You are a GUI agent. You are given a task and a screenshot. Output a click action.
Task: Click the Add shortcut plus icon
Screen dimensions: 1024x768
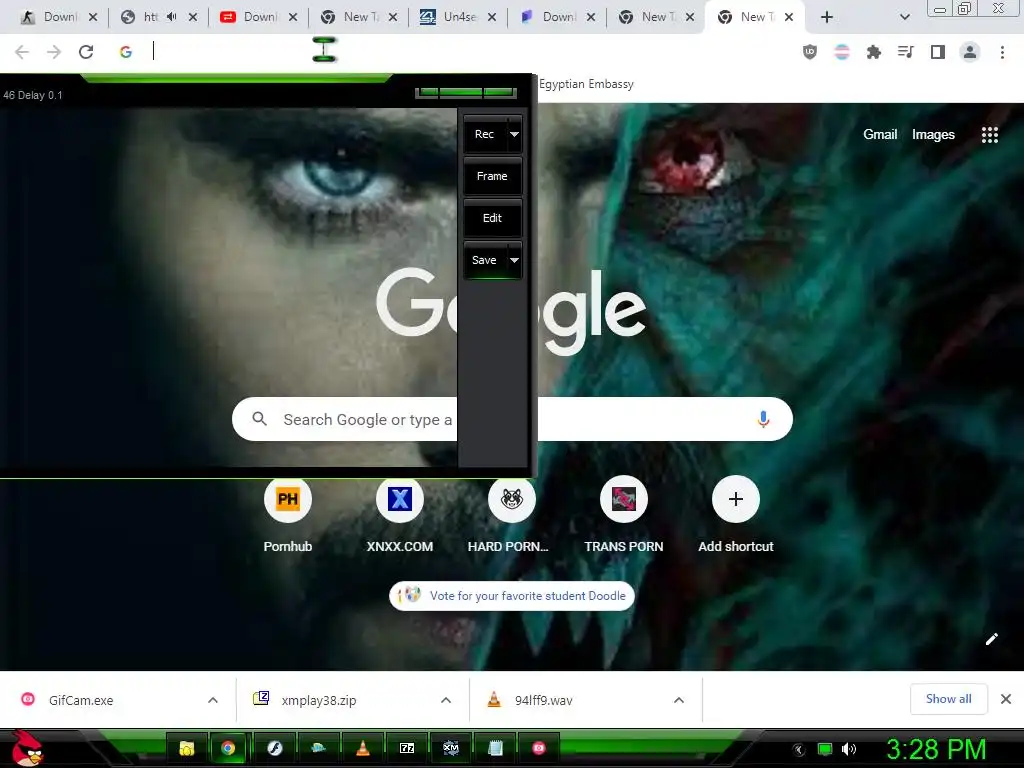pos(736,500)
